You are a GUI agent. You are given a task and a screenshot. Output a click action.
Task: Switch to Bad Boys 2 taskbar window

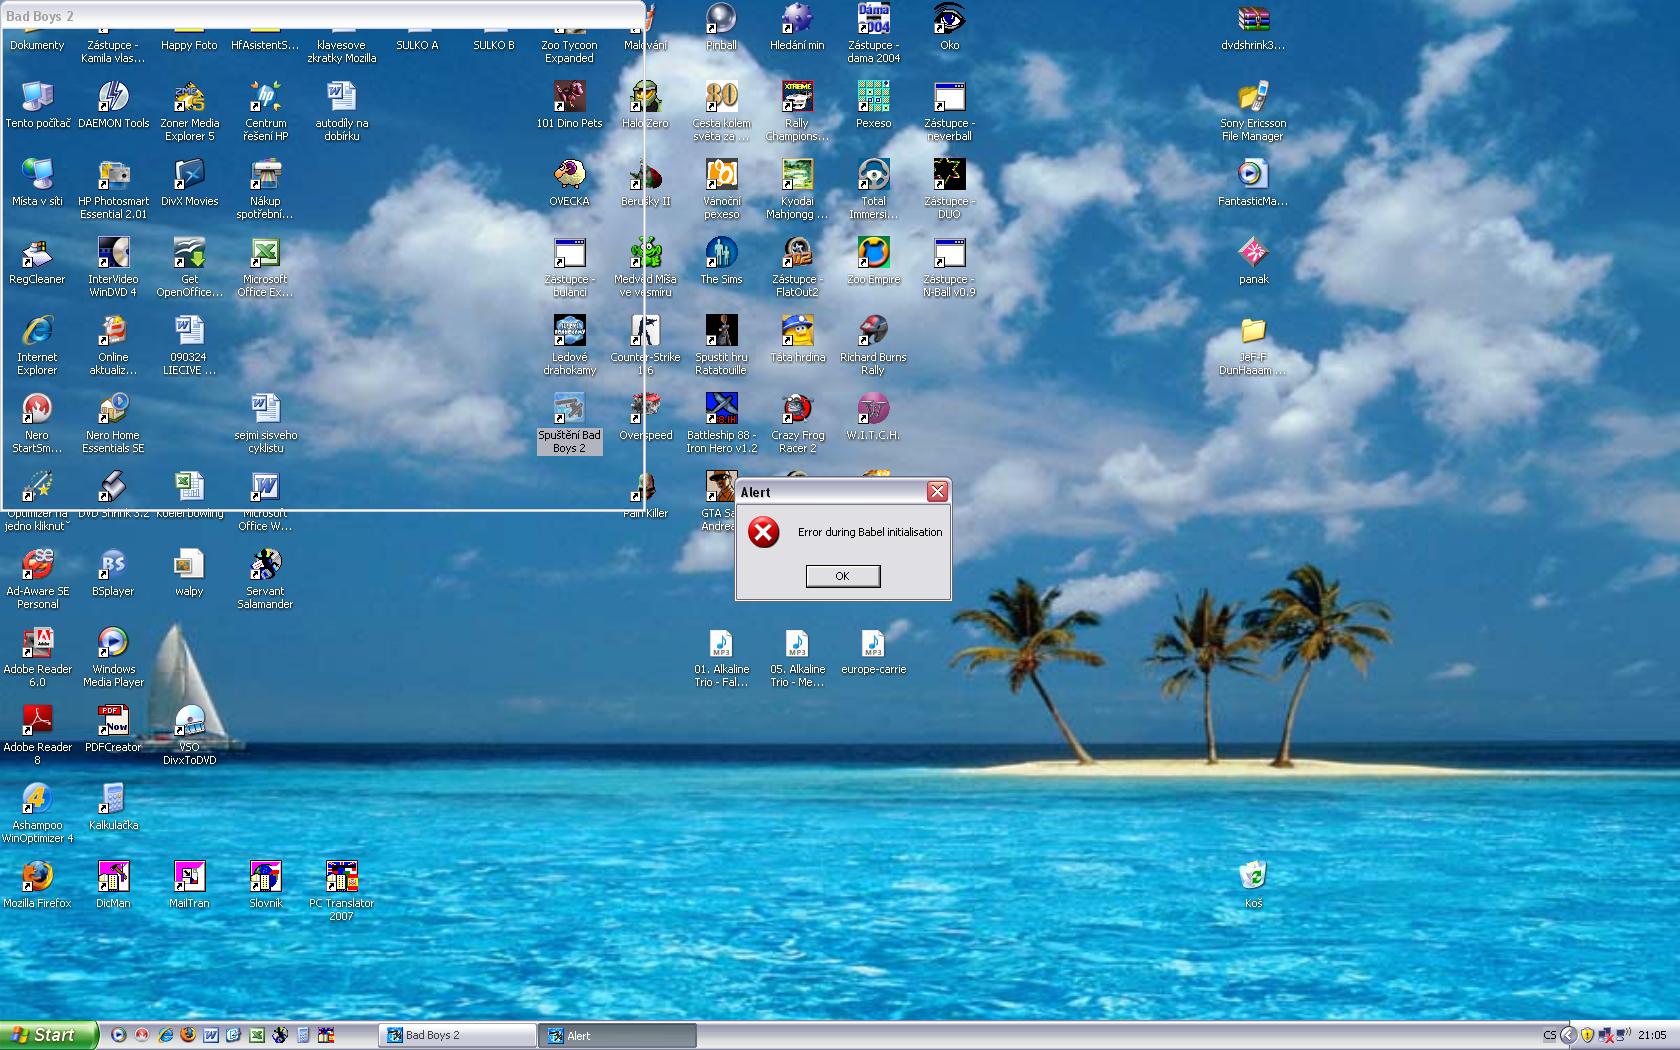click(457, 1035)
